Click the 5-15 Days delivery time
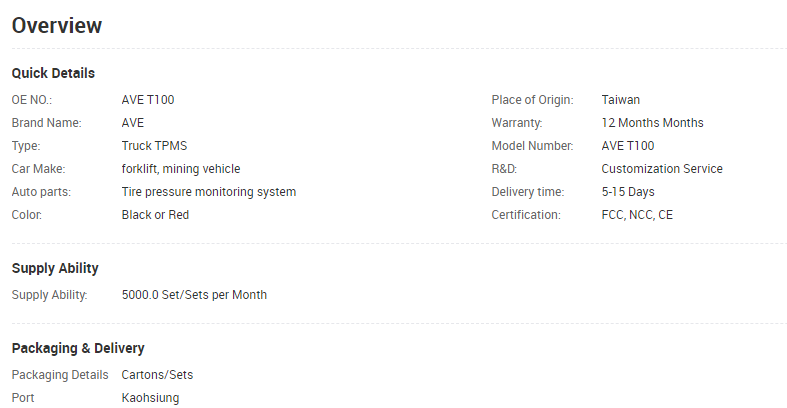Image resolution: width=787 pixels, height=408 pixels. 628,192
